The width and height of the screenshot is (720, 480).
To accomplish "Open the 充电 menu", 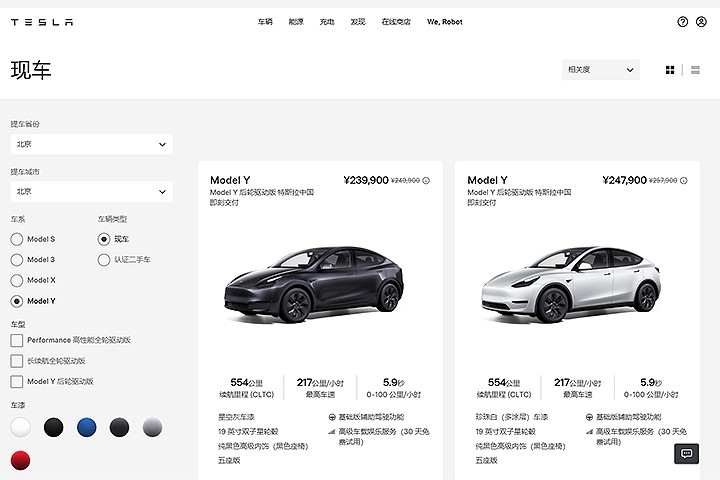I will click(327, 22).
